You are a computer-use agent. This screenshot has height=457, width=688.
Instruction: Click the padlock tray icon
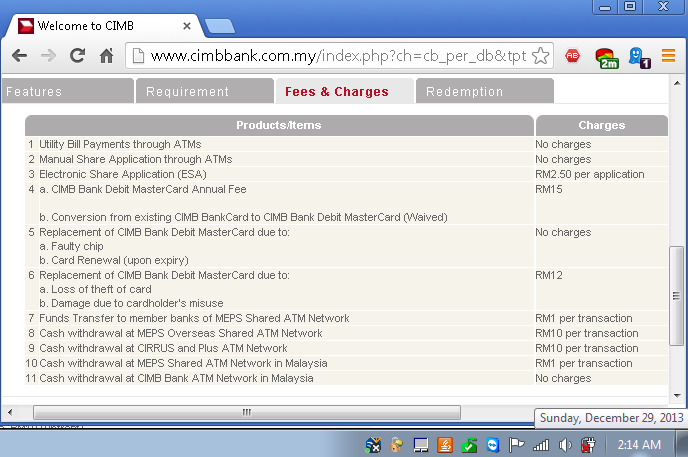[397, 445]
